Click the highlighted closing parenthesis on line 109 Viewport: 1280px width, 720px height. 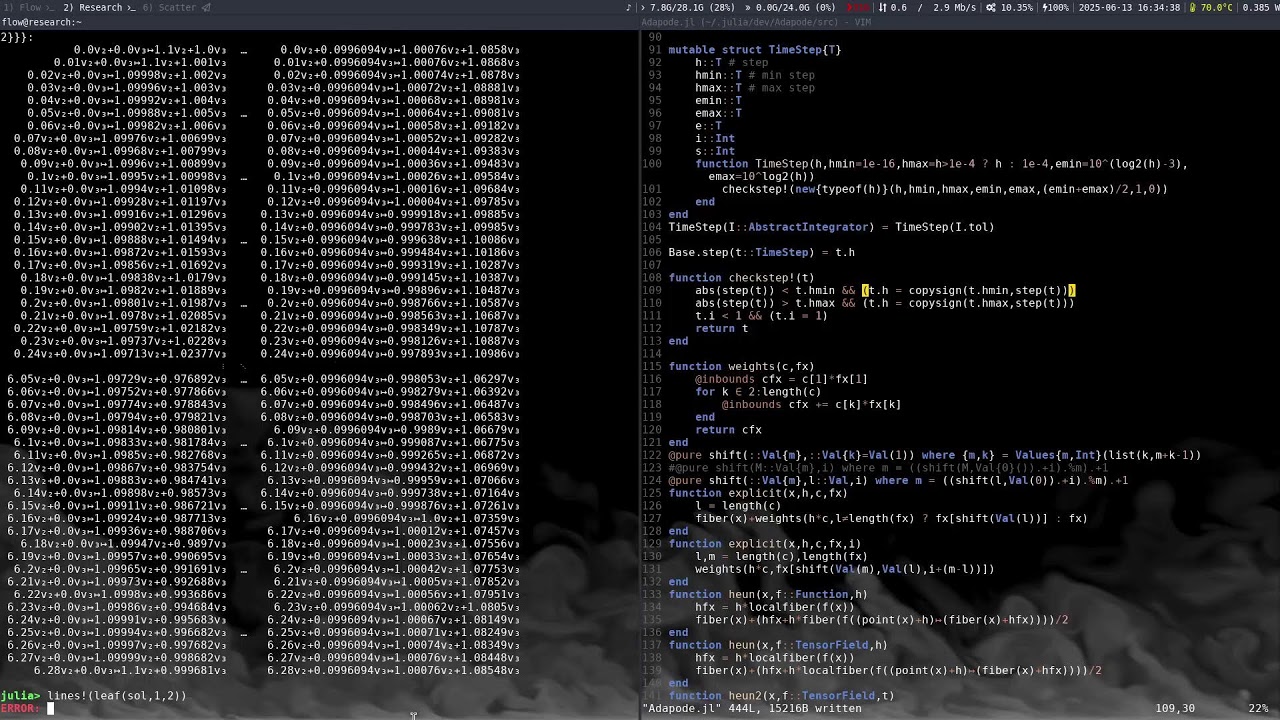[1072, 290]
